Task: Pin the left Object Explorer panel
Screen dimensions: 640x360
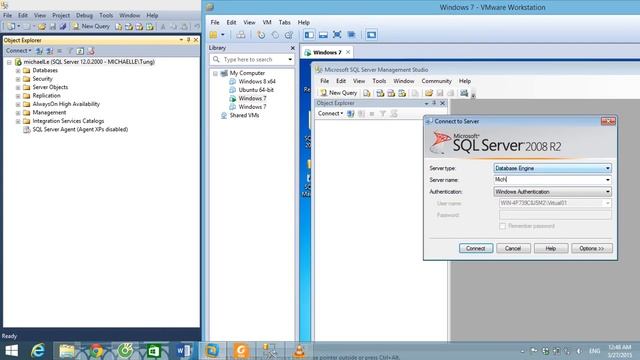Action: click(189, 40)
